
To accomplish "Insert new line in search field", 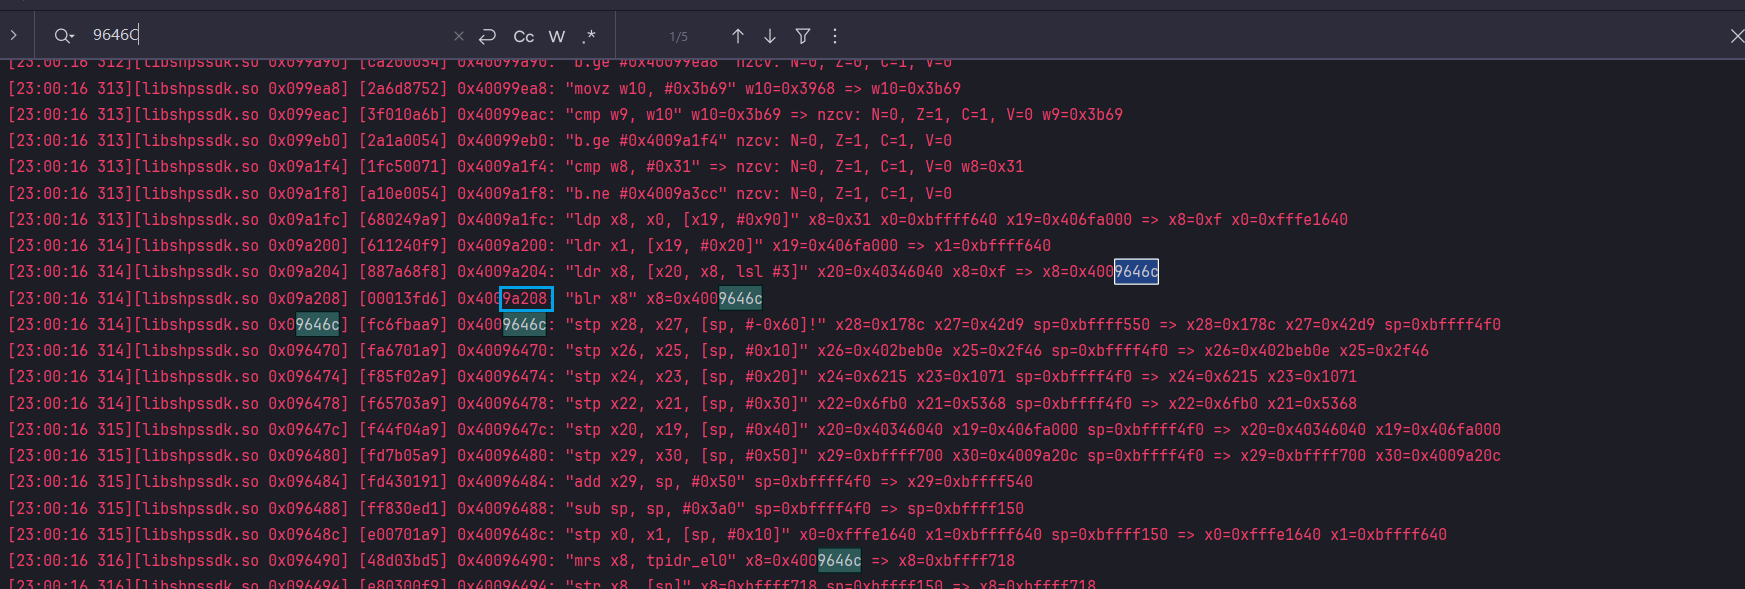I will (487, 36).
